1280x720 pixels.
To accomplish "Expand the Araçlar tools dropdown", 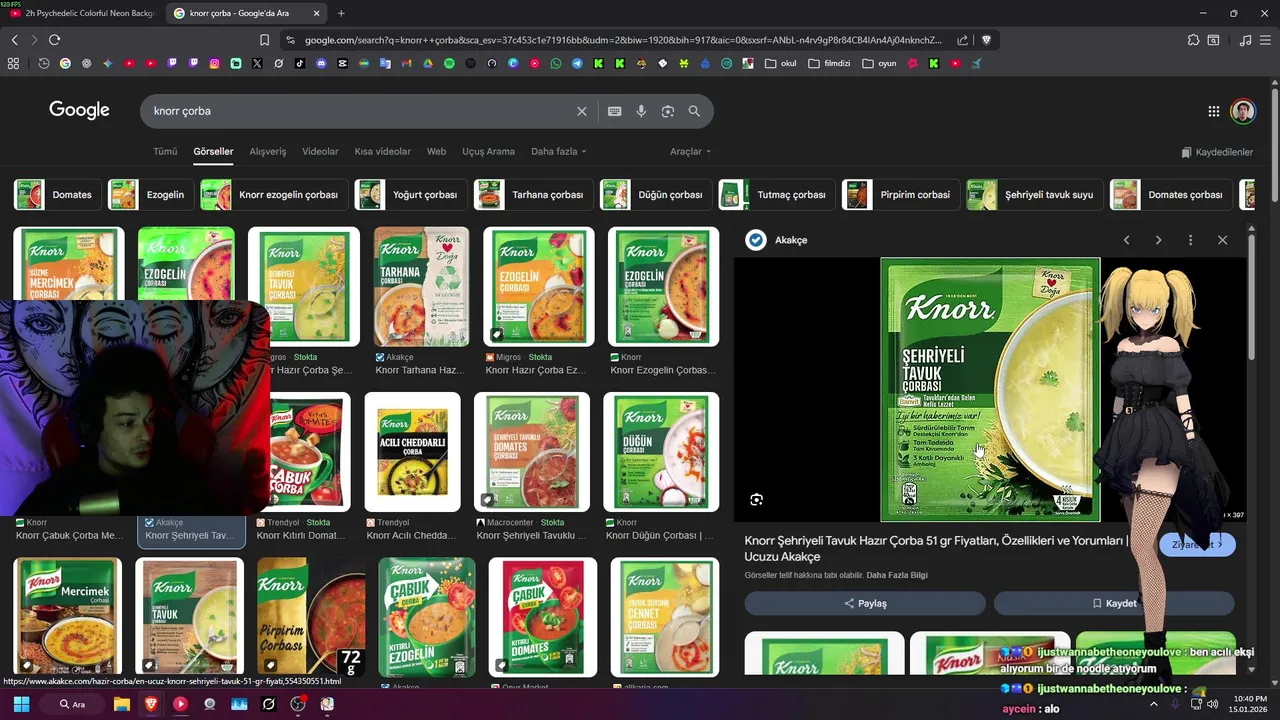I will [690, 152].
